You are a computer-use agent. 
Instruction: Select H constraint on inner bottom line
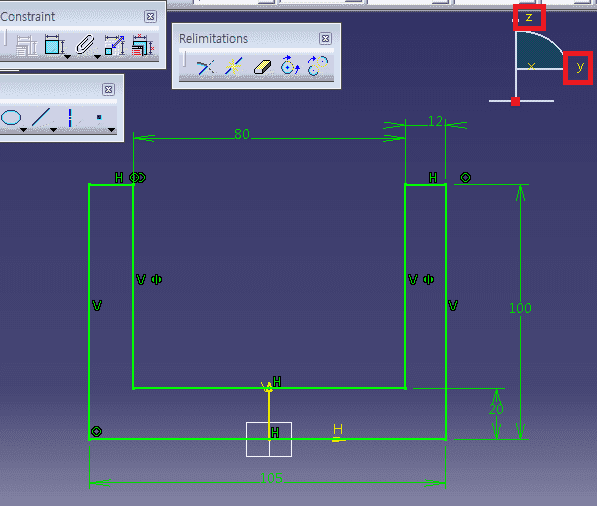click(277, 381)
